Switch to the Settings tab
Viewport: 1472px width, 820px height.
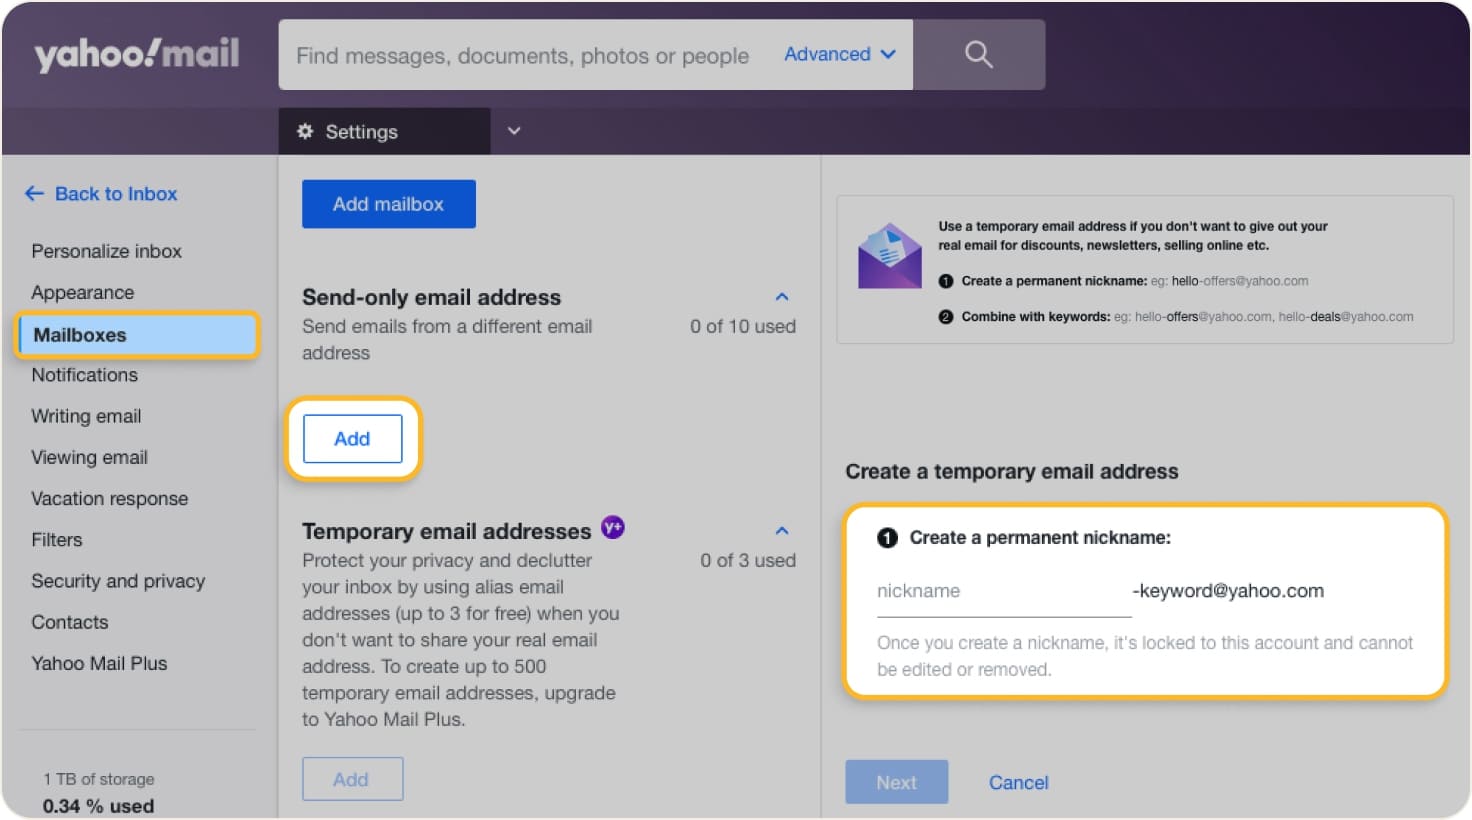point(361,131)
